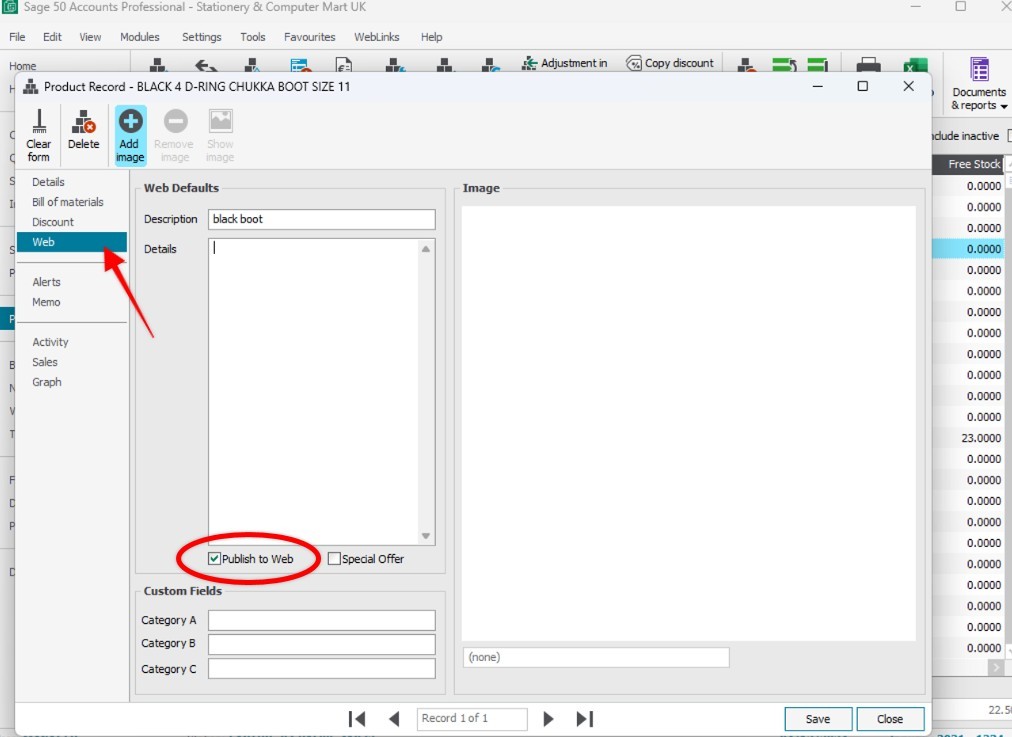Click the Save button
Viewport: 1012px width, 737px height.
tap(818, 718)
